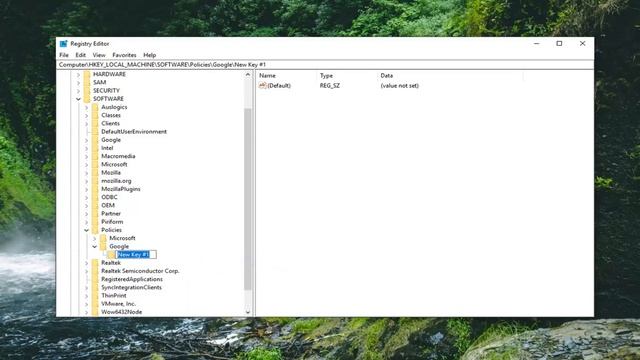
Task: Select the Clients folder icon
Action: click(x=95, y=123)
